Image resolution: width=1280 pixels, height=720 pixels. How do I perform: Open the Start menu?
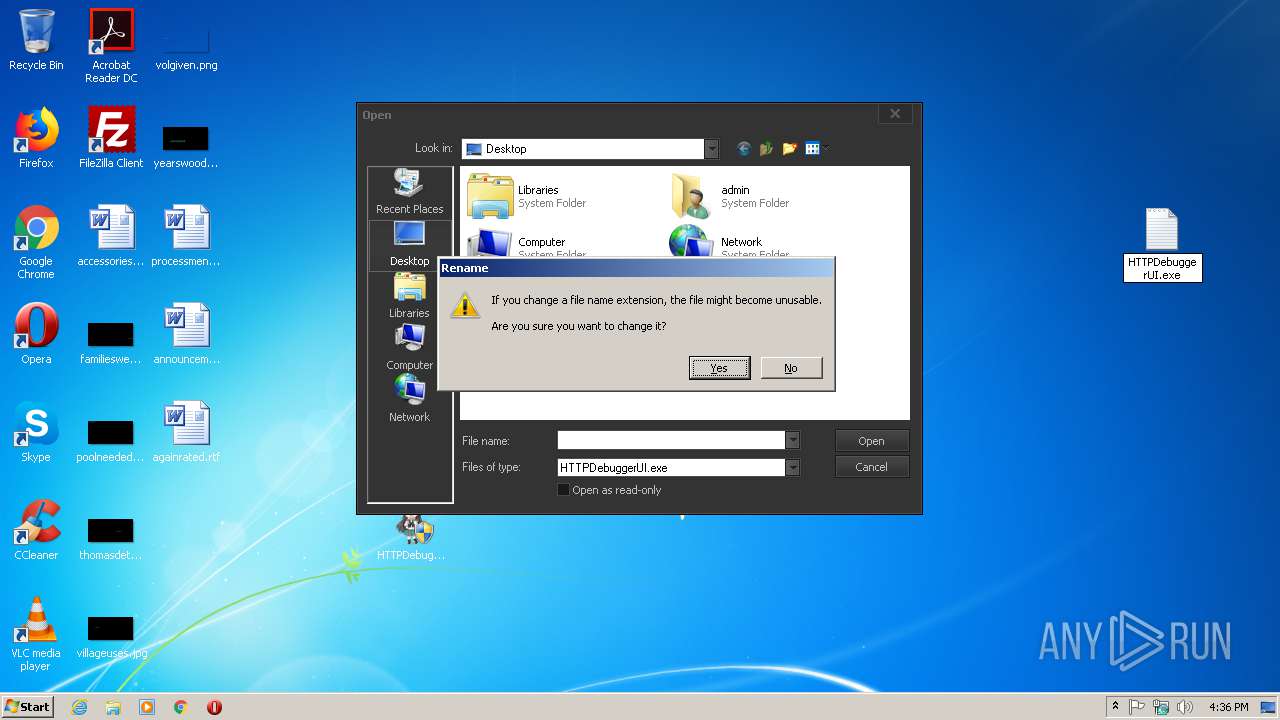click(27, 706)
